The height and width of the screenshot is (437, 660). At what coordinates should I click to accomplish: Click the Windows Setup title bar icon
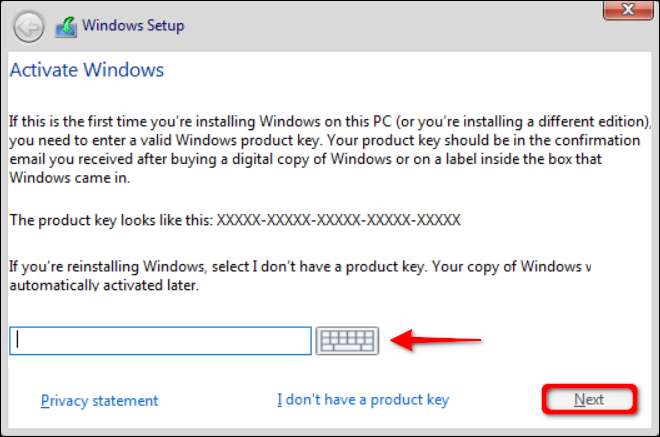(x=66, y=27)
